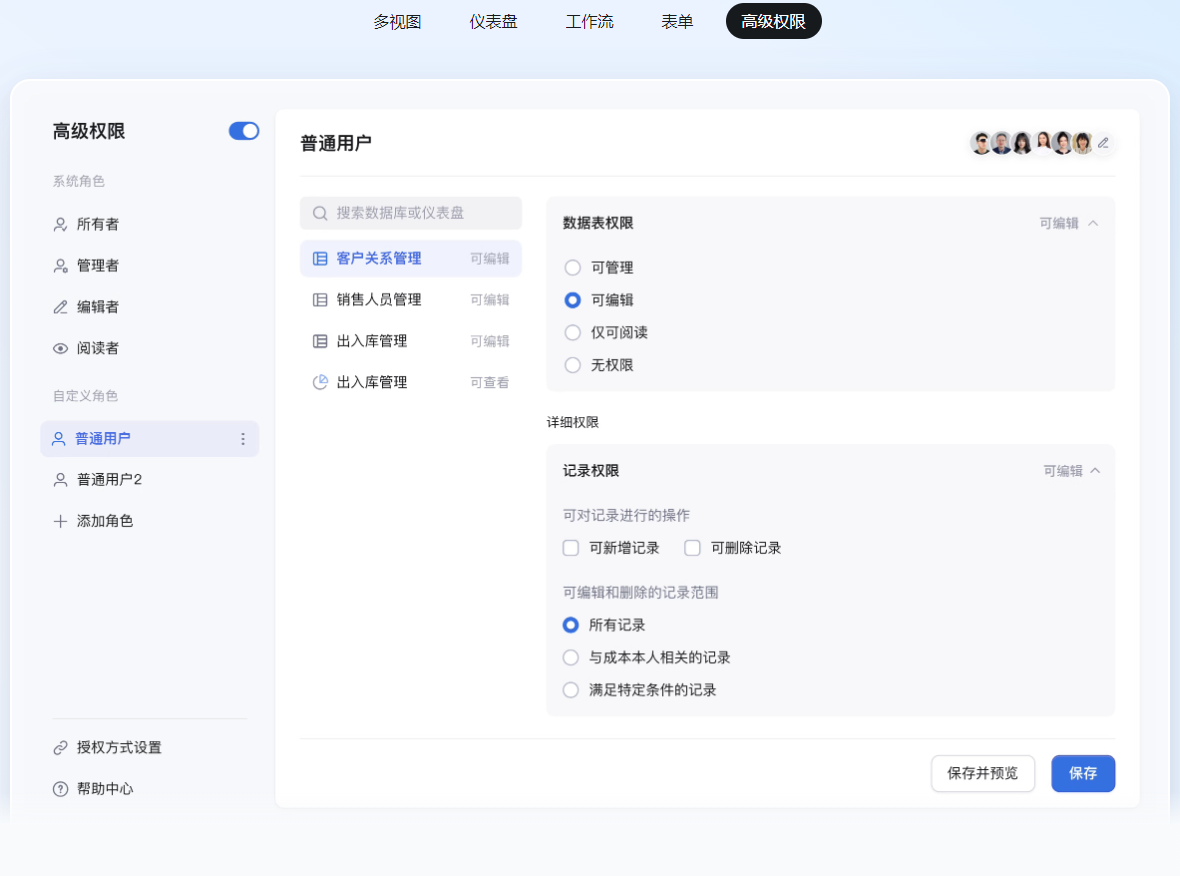Screen dimensions: 1180x876
Task: Click the eye icon for 阅读者 role
Action: (60, 348)
